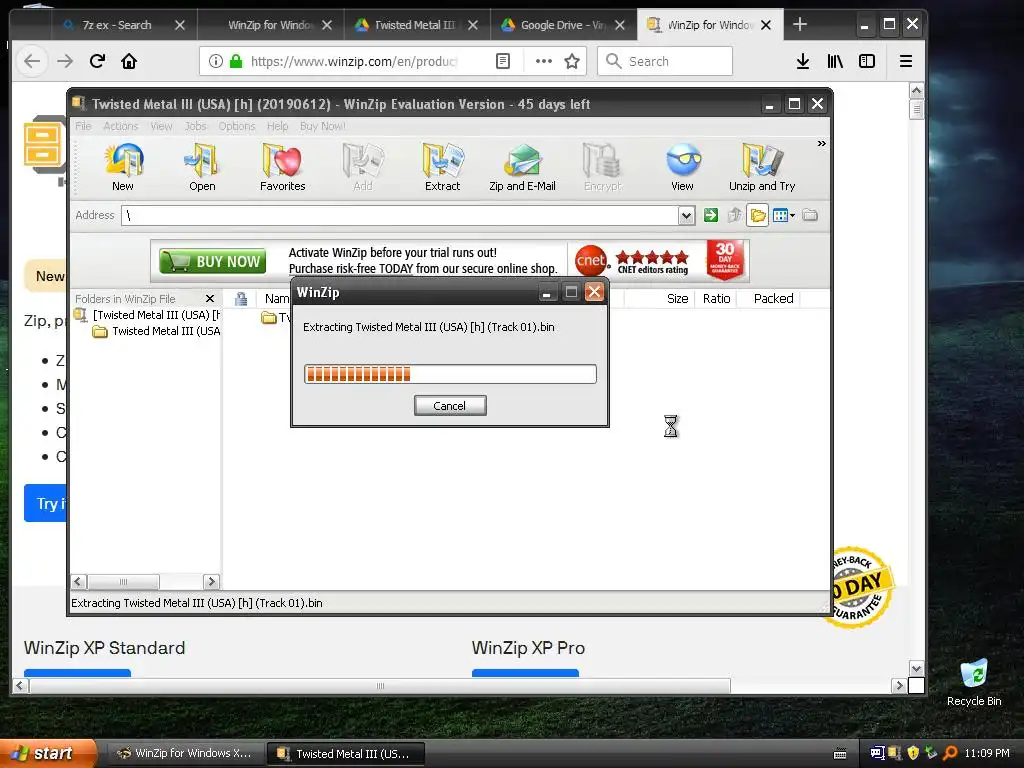This screenshot has width=1024, height=768.
Task: Sort by the Packed column header
Action: [x=773, y=298]
